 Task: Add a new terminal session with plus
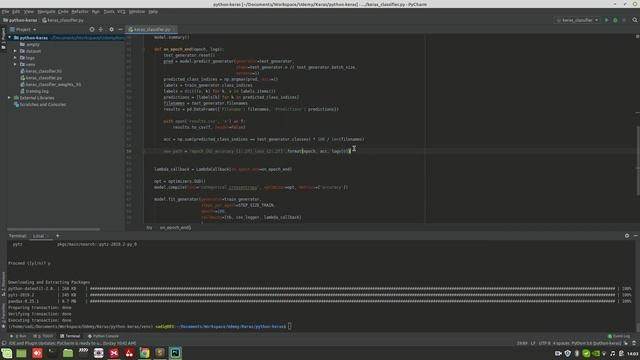click(58, 236)
